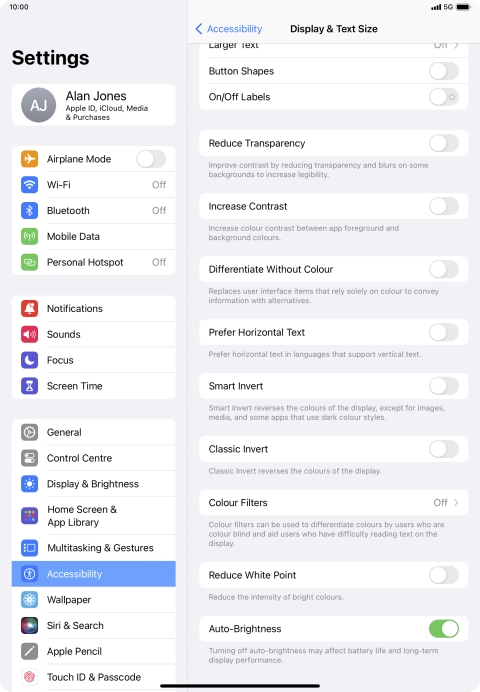The height and width of the screenshot is (692, 480).
Task: Tap the Personal Hotspot row
Action: (x=94, y=262)
